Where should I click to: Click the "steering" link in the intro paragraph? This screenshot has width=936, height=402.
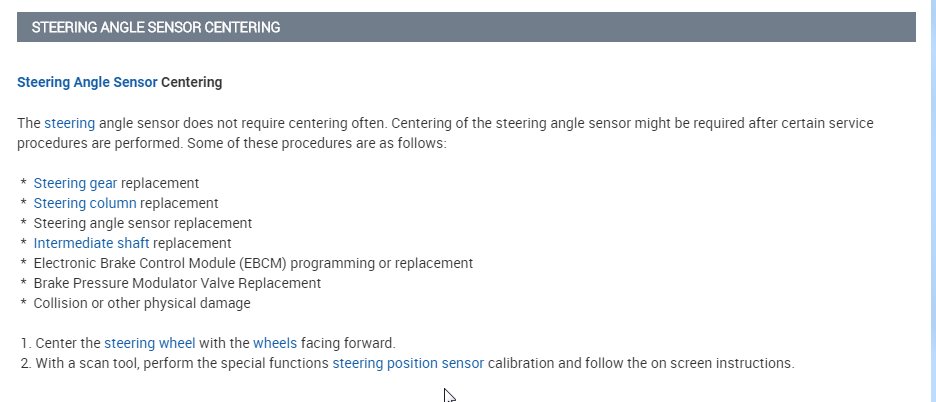69,123
